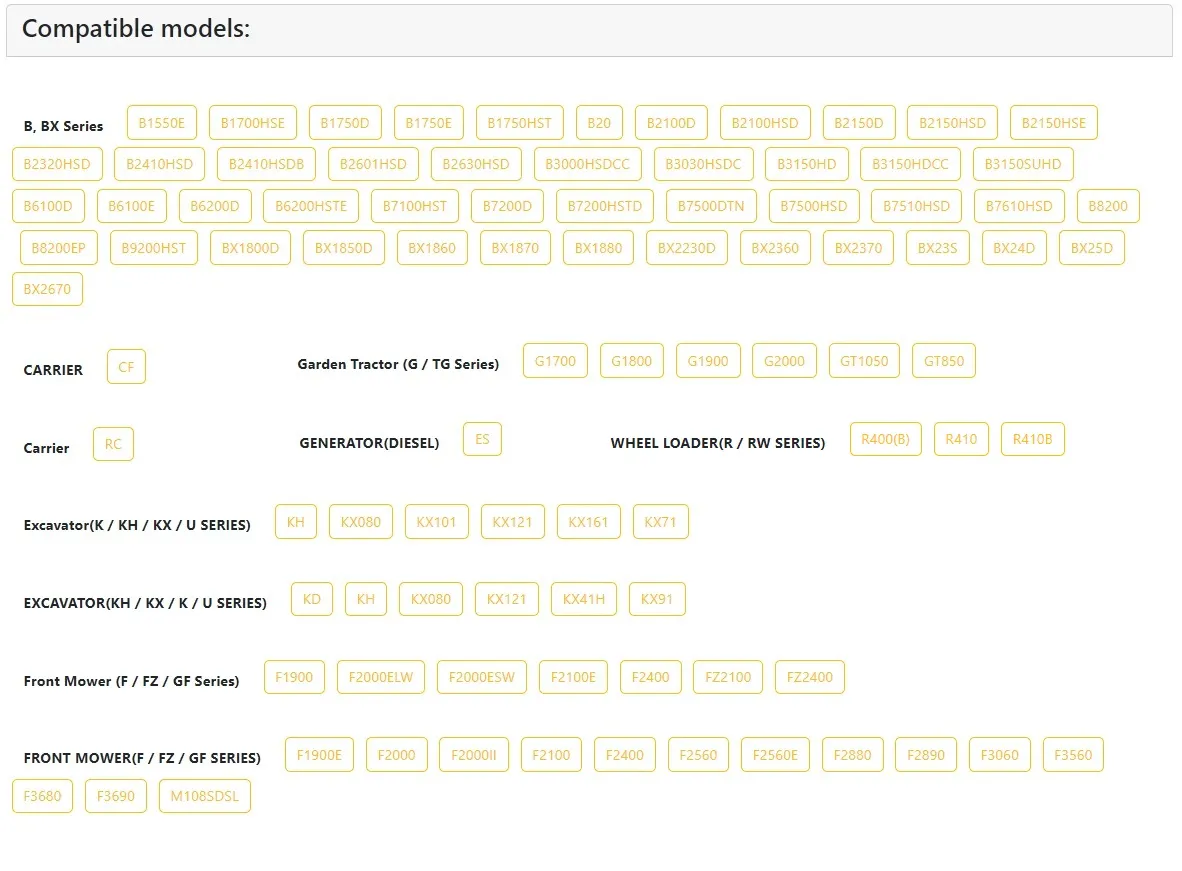Choose the F3060 model tag
Image resolution: width=1182 pixels, height=871 pixels.
coord(1000,755)
